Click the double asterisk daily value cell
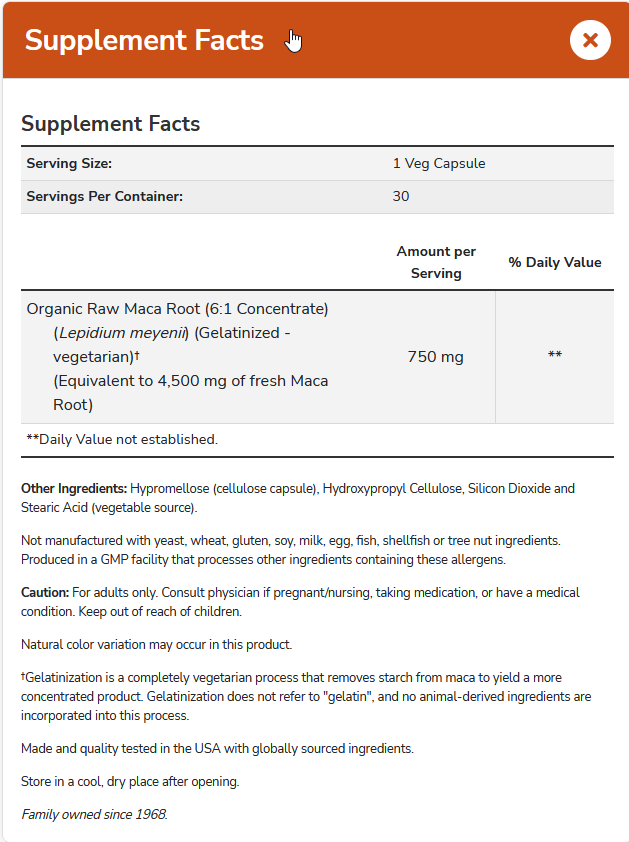The image size is (629, 842). (555, 357)
